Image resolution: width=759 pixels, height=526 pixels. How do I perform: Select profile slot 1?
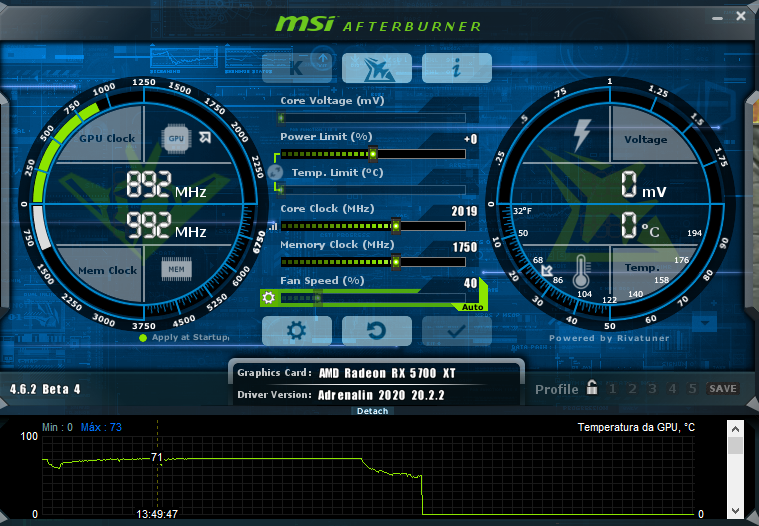tap(612, 389)
